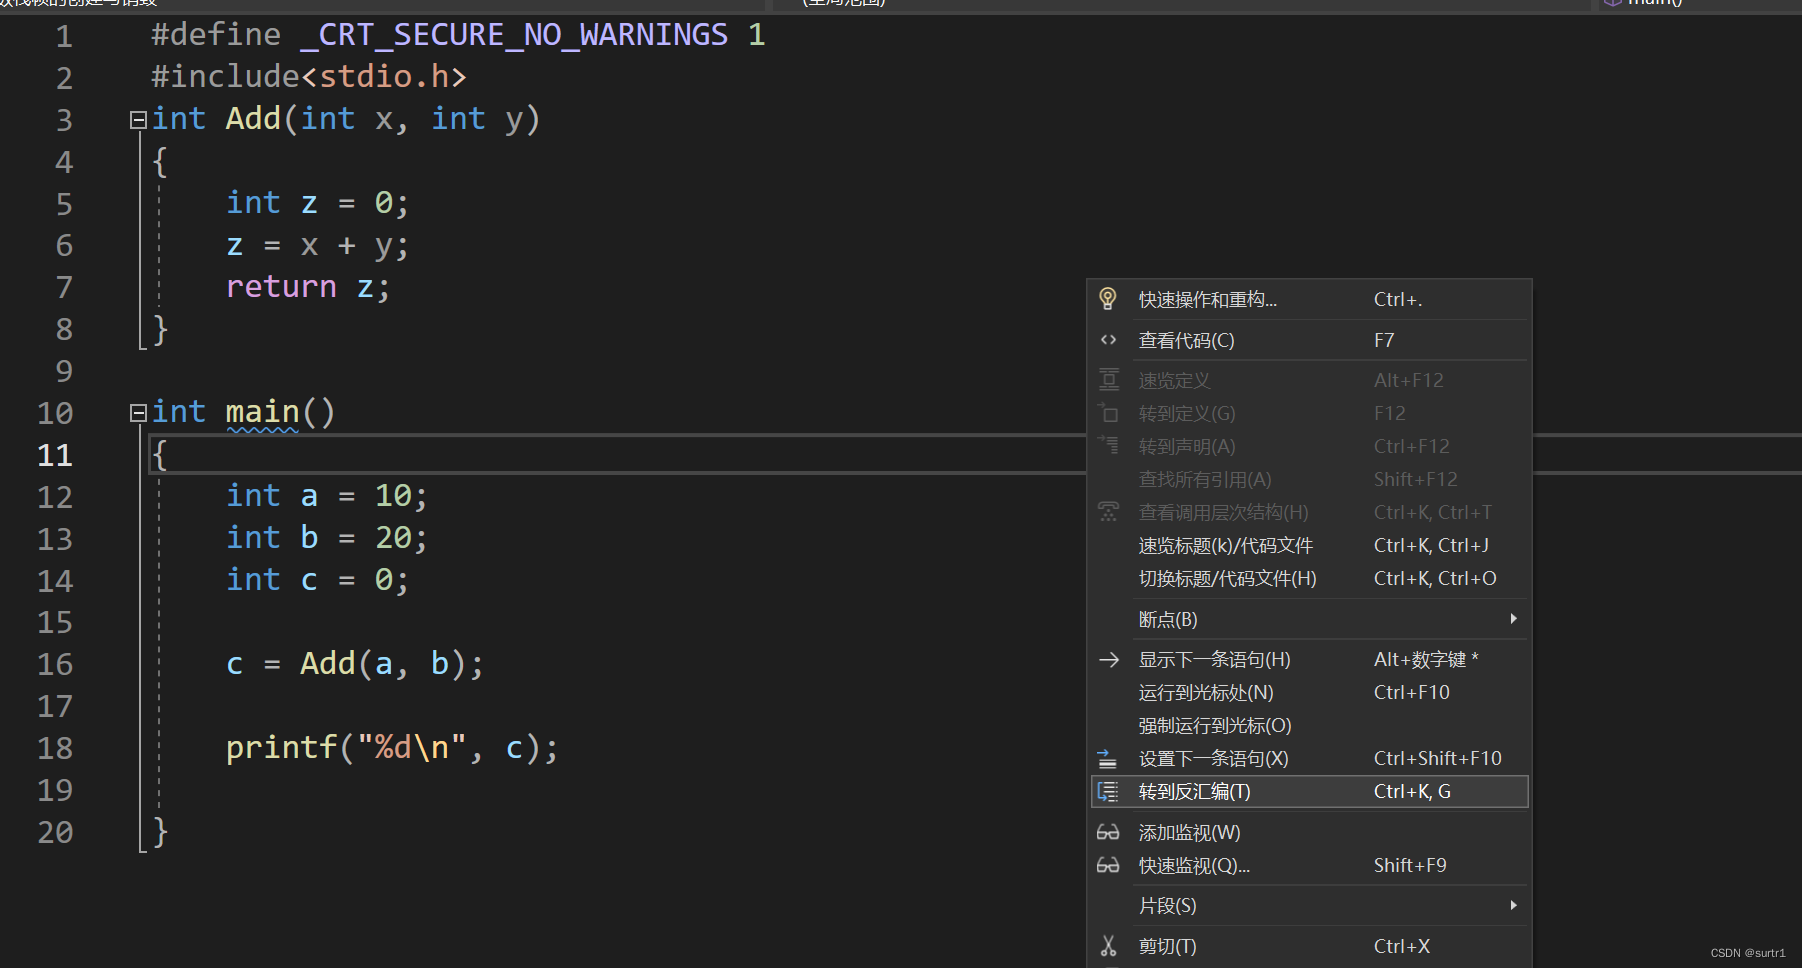Viewport: 1802px width, 968px height.
Task: Expand the 断点(B) submenu arrow
Action: click(1514, 619)
